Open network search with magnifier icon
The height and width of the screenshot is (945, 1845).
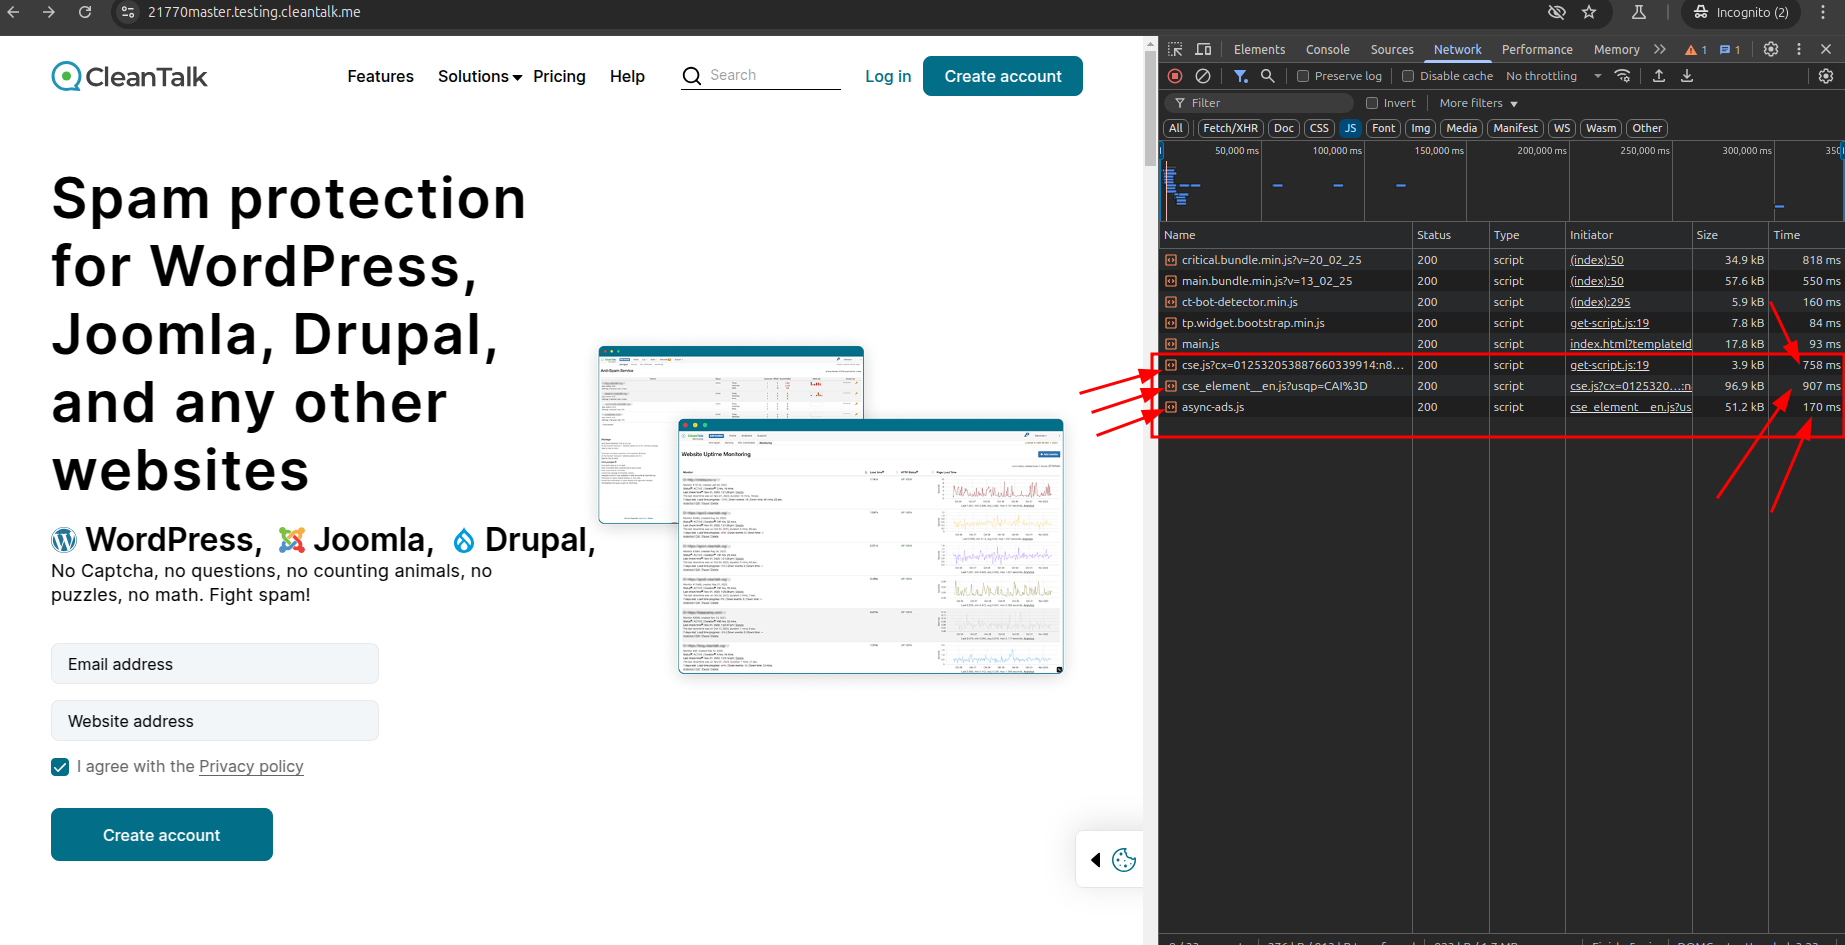pos(1268,76)
